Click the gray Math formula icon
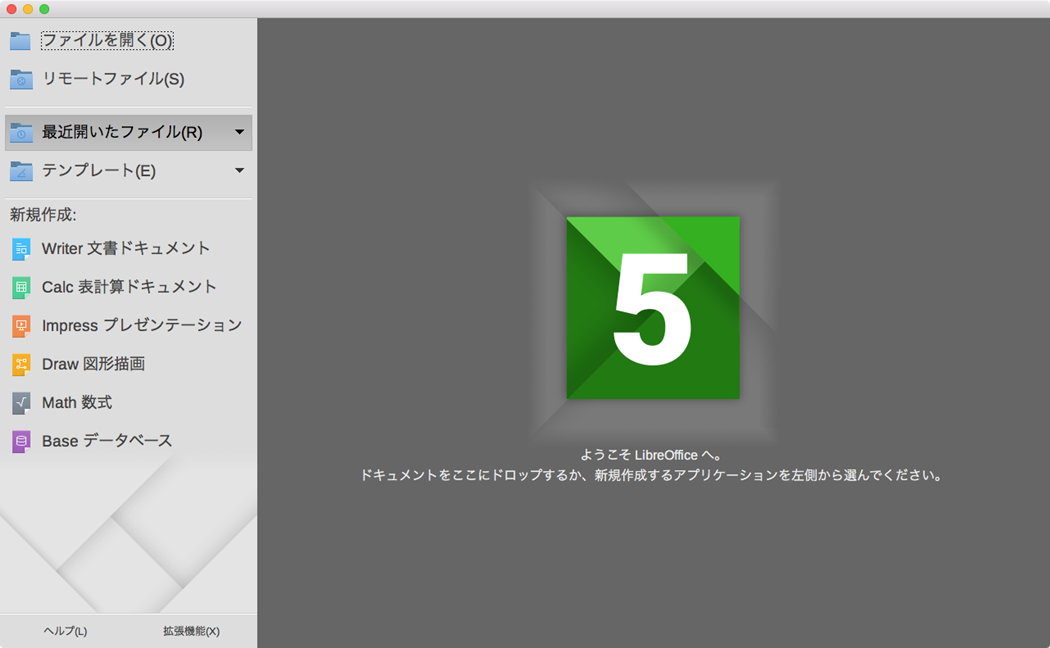 (x=21, y=404)
